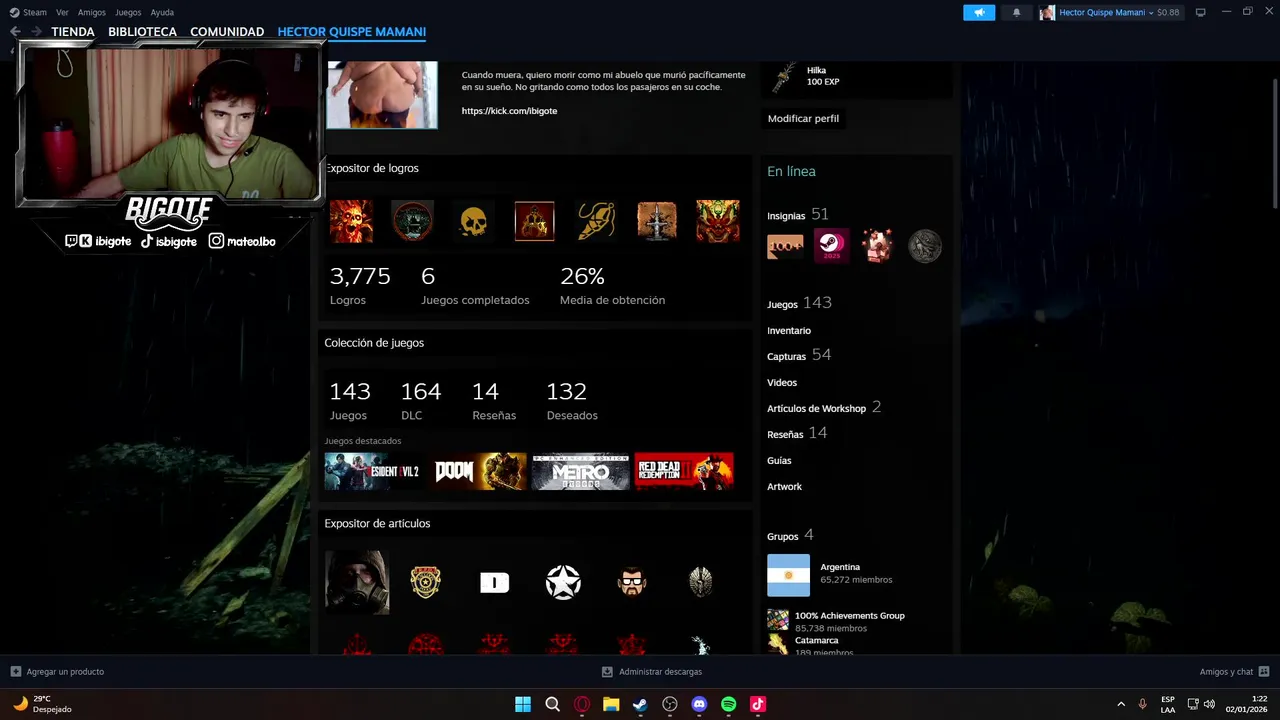Open the Windows Start menu
The width and height of the screenshot is (1280, 720).
[523, 704]
